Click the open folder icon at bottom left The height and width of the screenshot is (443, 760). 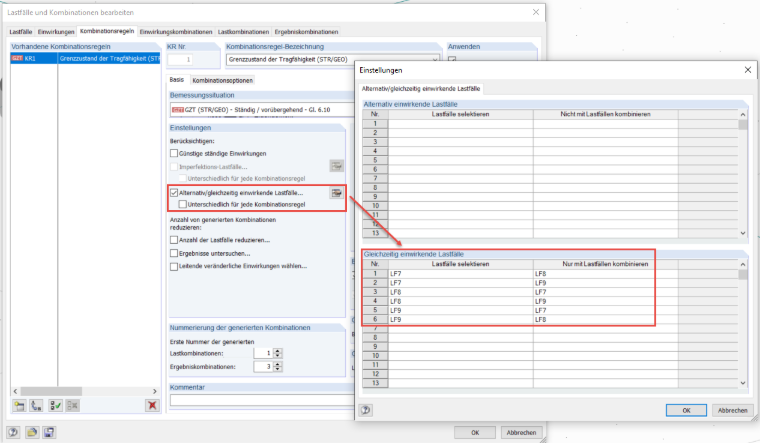tap(32, 432)
